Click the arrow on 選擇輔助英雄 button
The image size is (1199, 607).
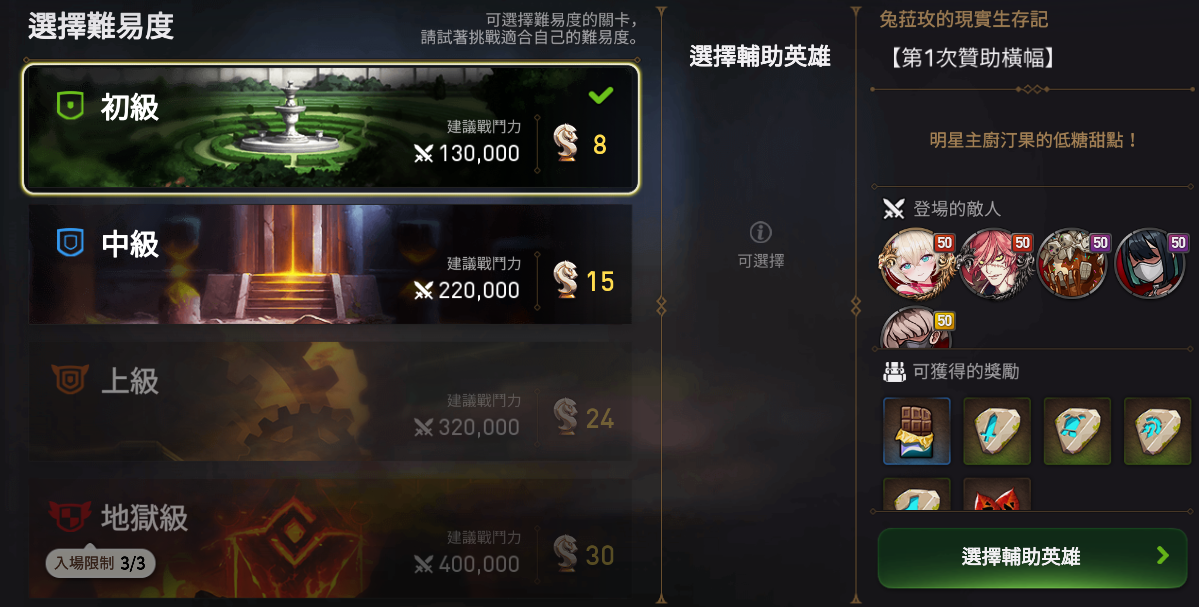coord(1163,555)
